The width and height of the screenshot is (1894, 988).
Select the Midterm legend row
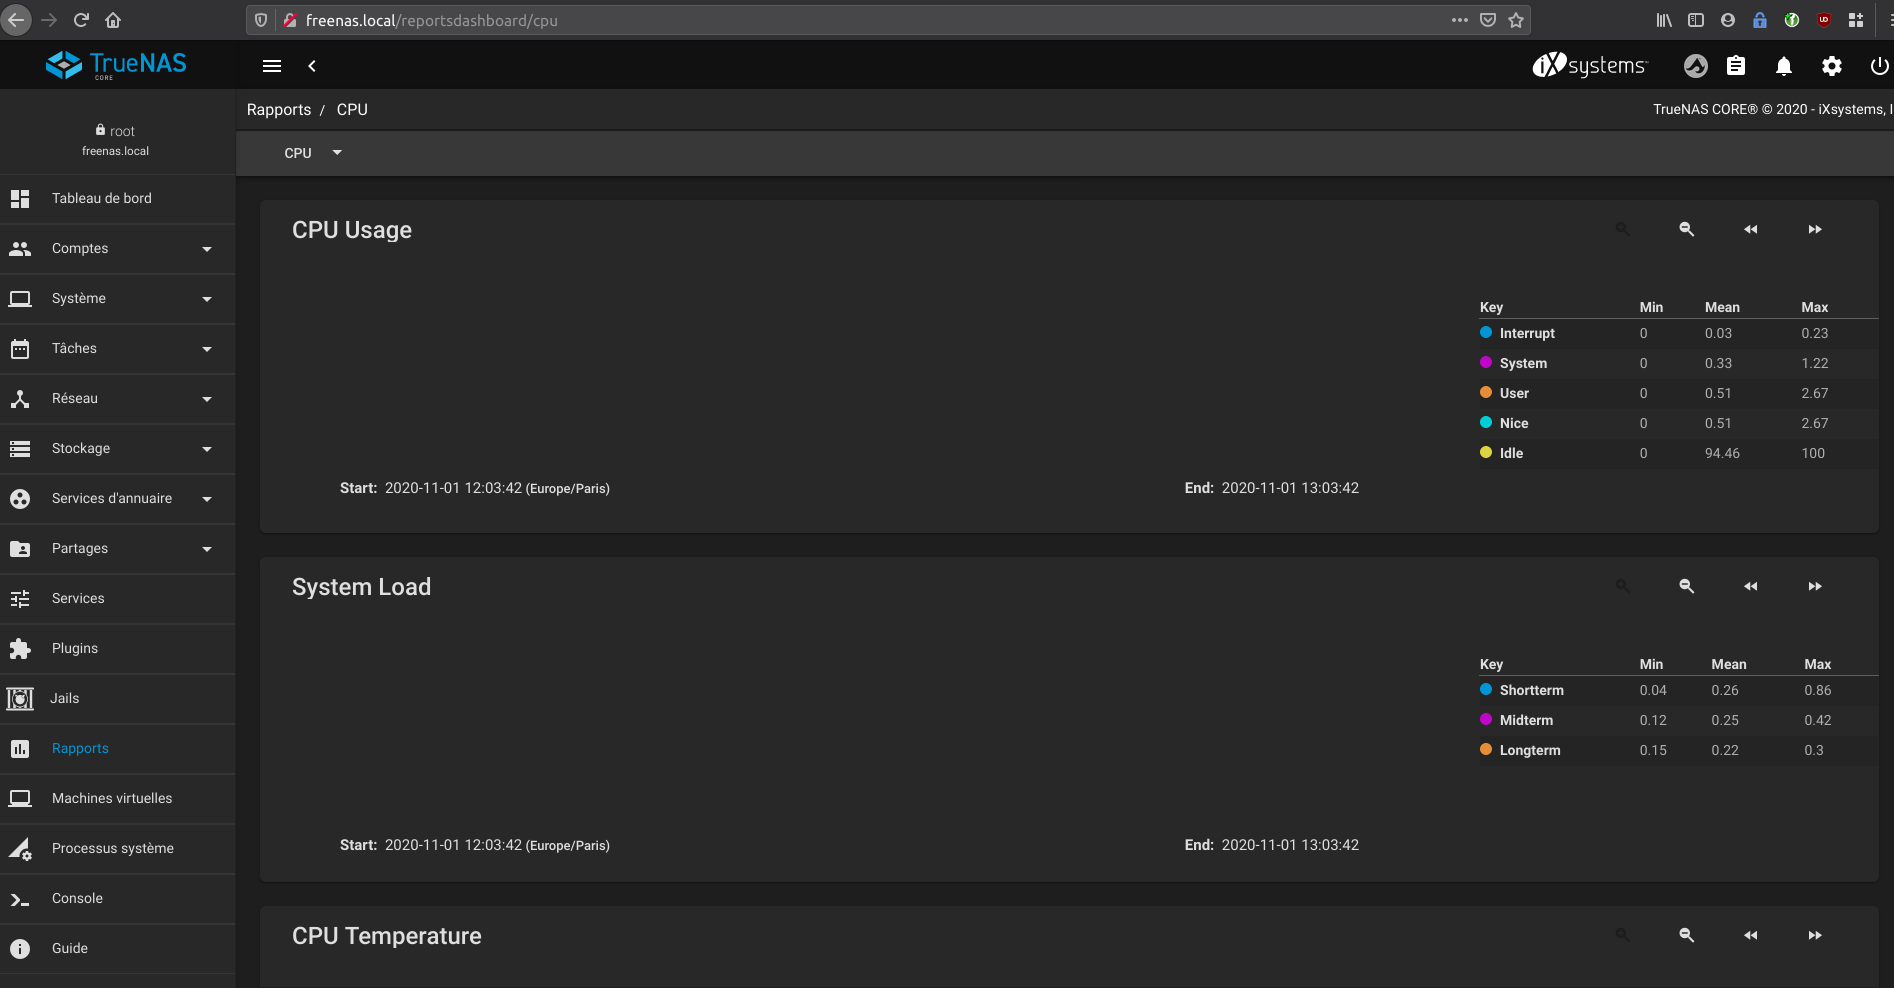[1679, 720]
